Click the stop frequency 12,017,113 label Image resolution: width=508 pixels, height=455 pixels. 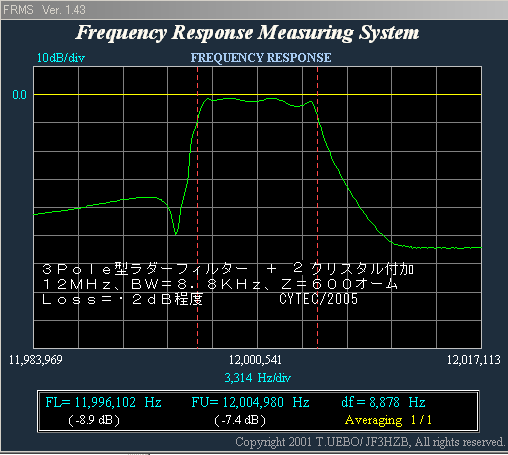[473, 360]
